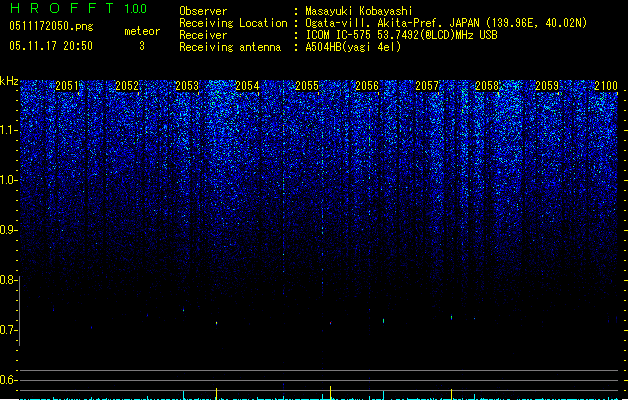Select the file name 0511172050.png

click(x=51, y=26)
